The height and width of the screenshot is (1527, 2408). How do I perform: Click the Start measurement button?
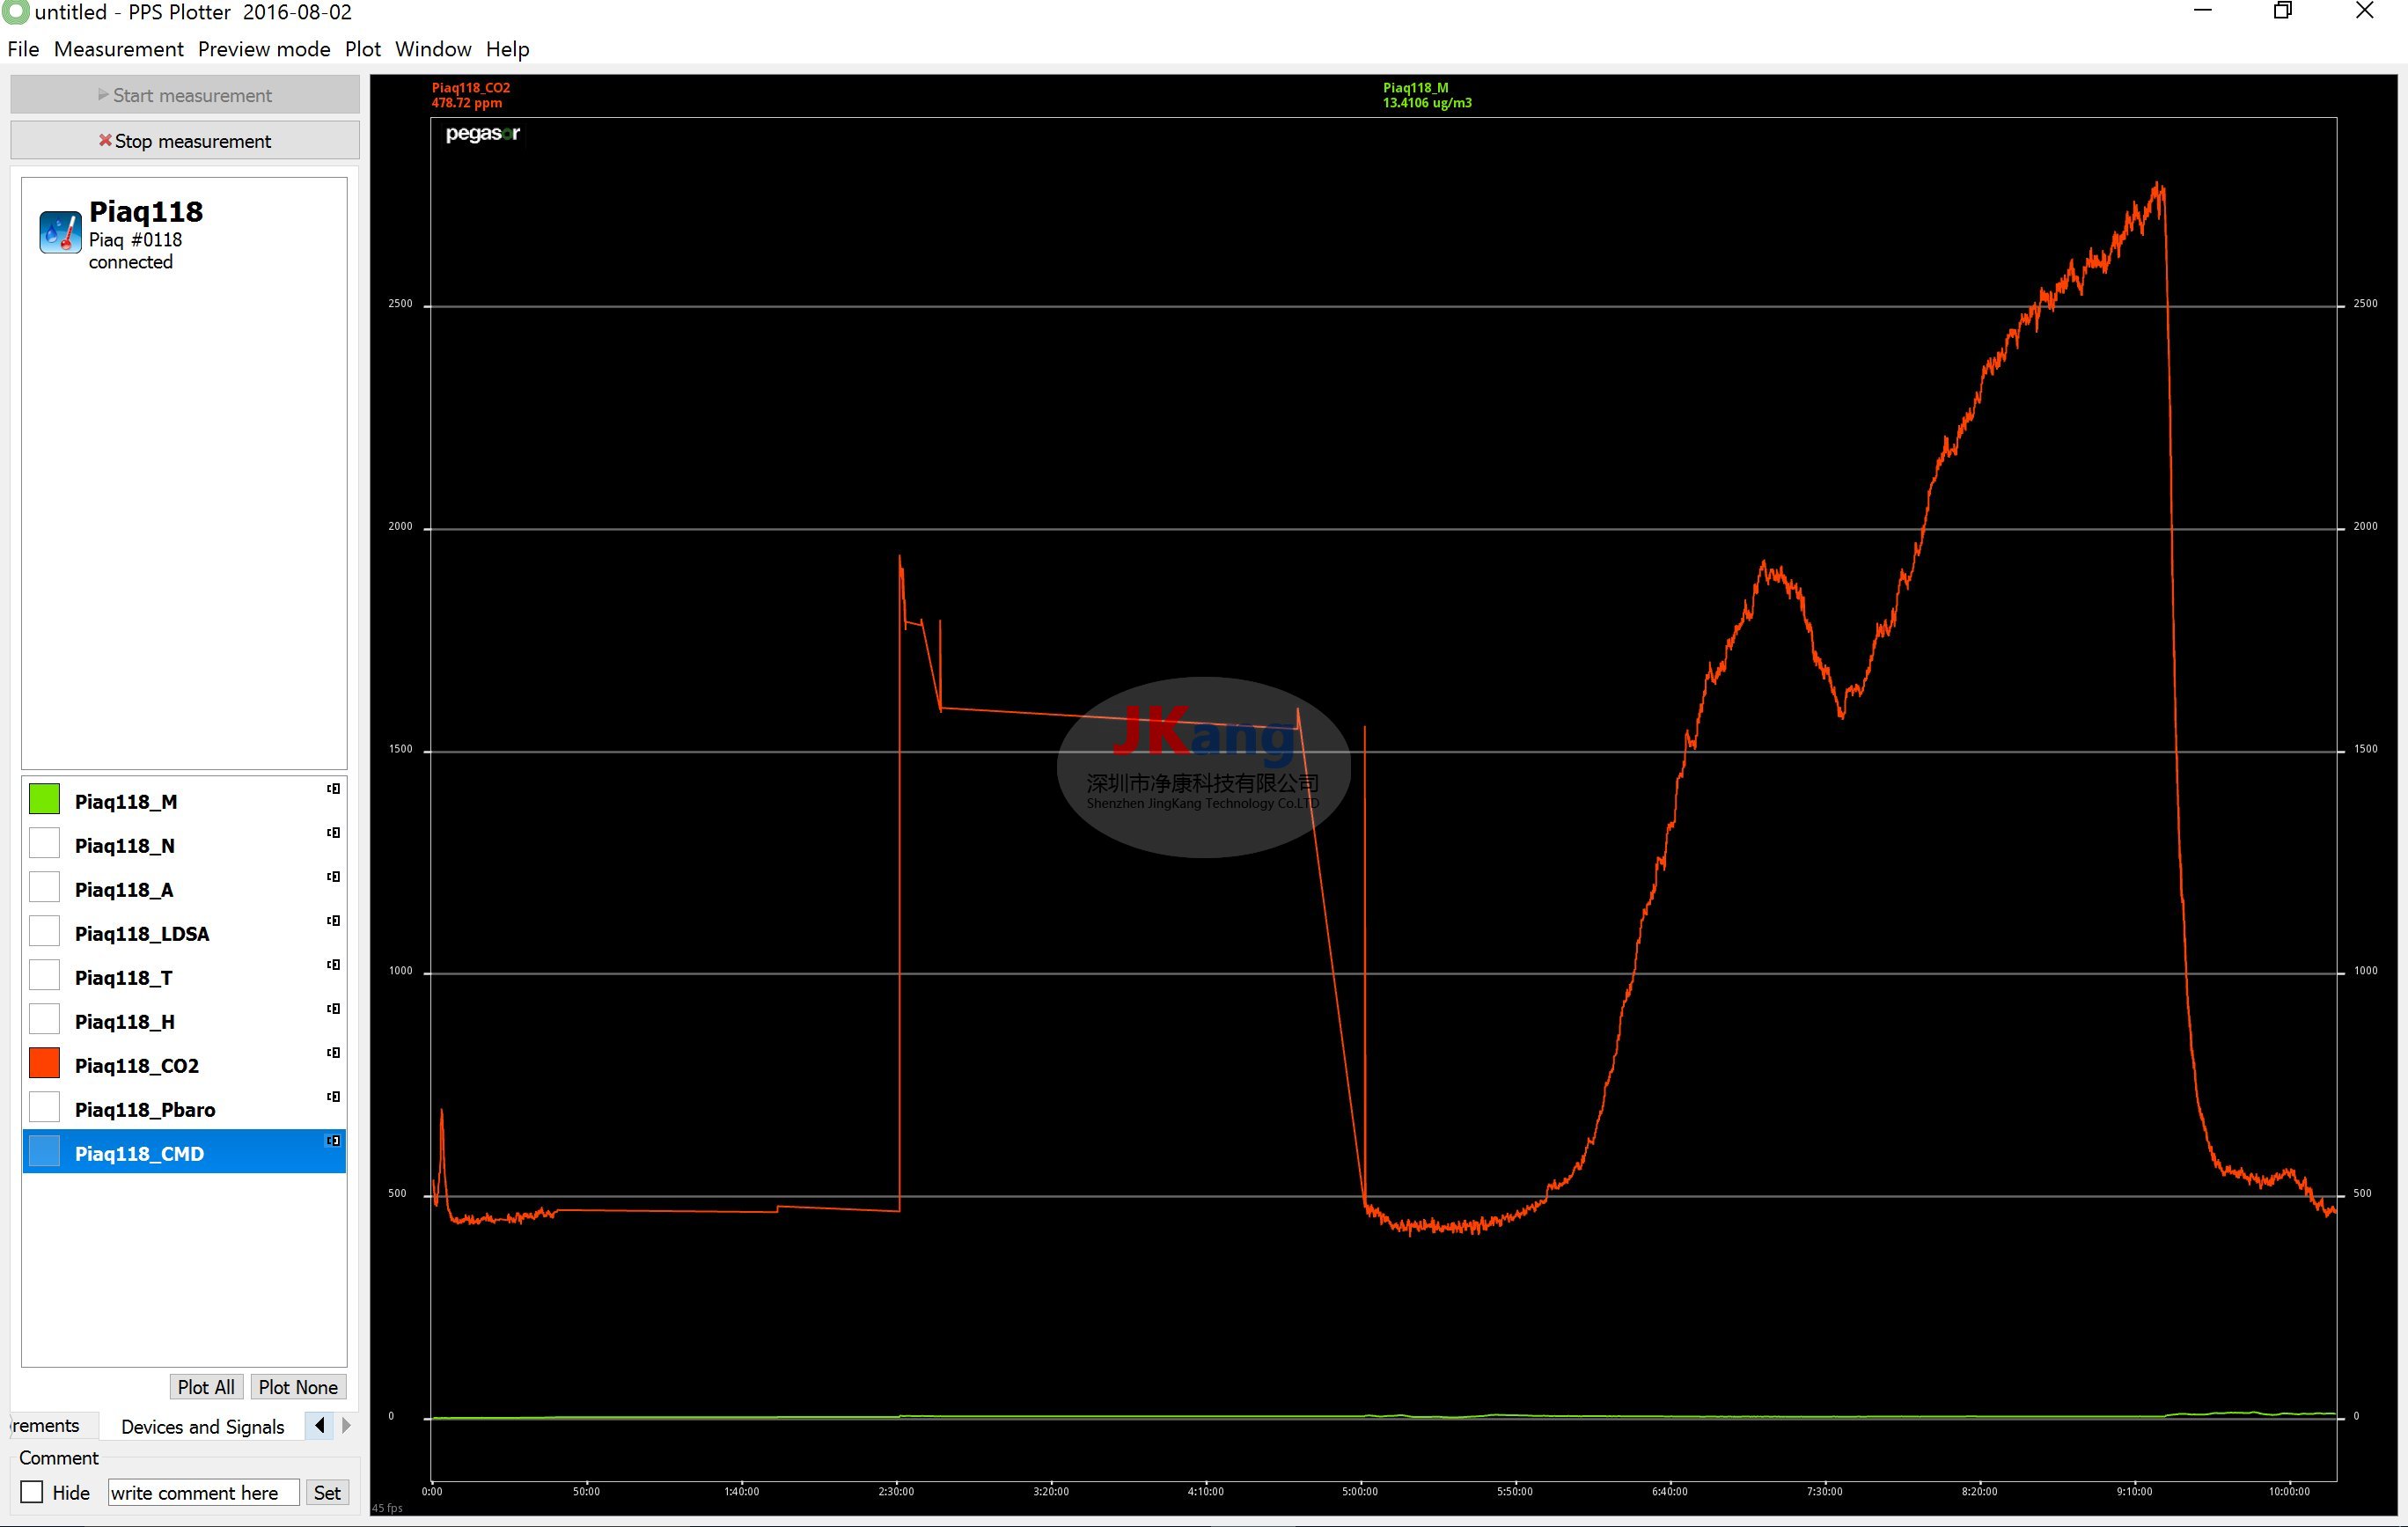point(185,95)
